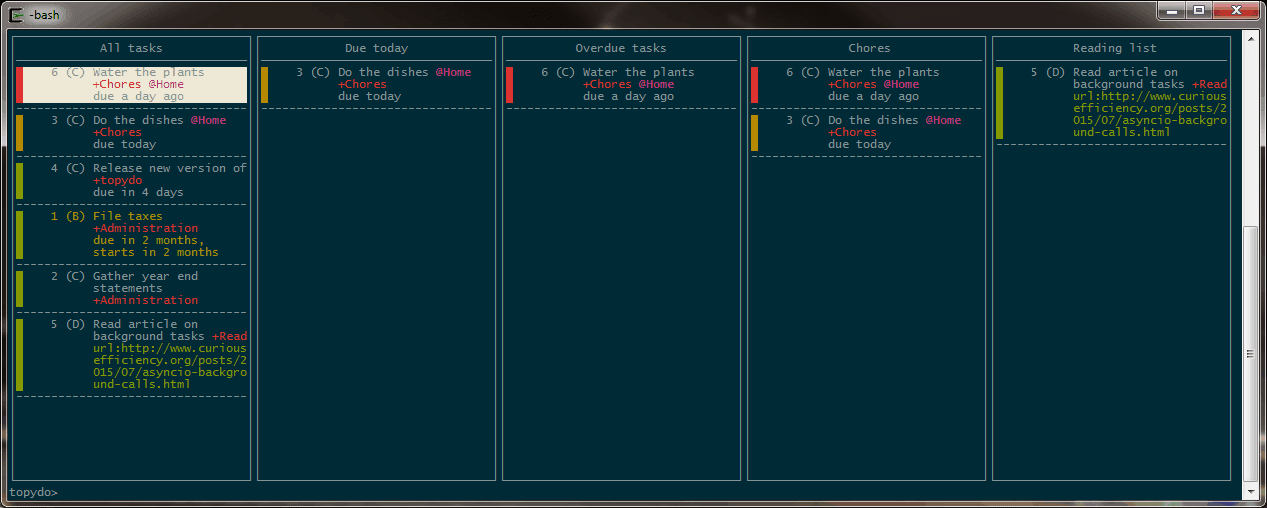Select the Reading list column header
The image size is (1267, 508).
tap(1111, 48)
